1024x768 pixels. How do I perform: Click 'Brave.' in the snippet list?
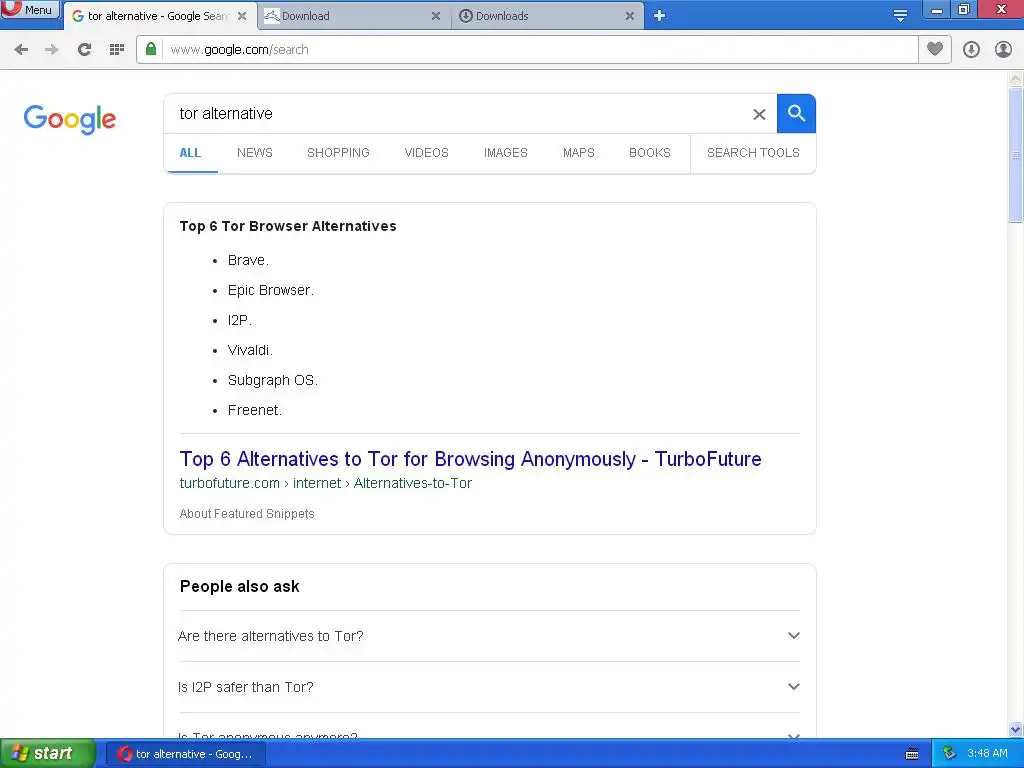(x=248, y=260)
